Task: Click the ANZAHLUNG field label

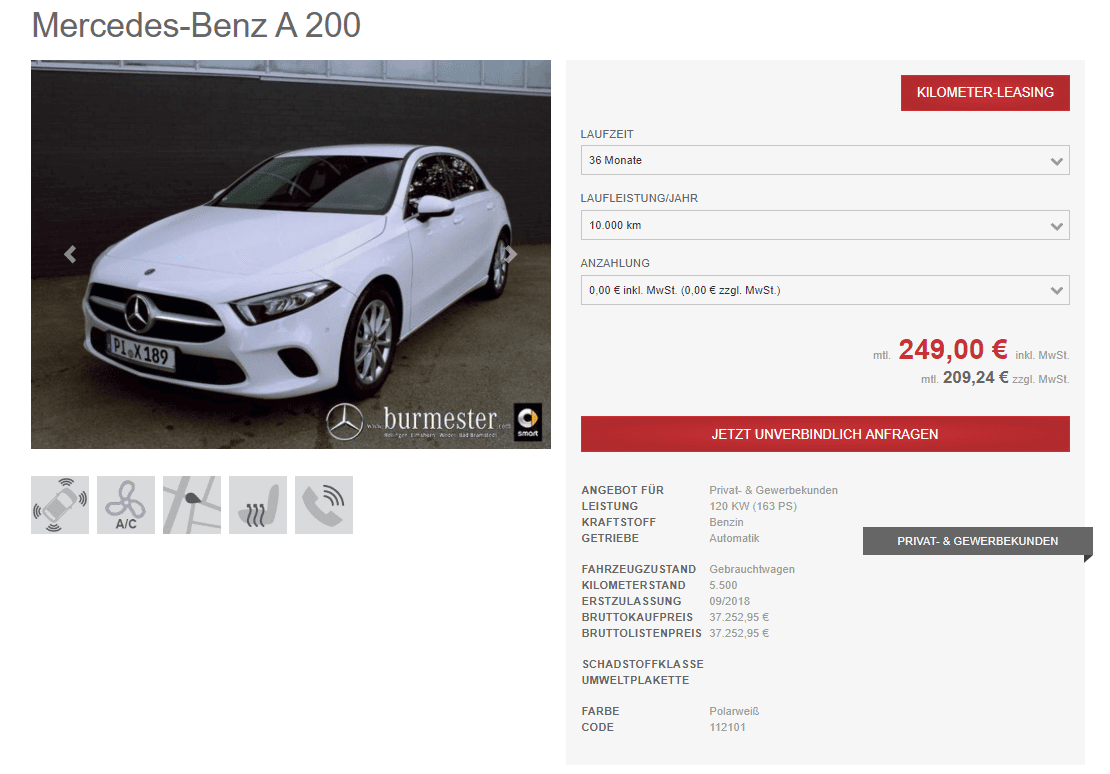Action: coord(615,263)
